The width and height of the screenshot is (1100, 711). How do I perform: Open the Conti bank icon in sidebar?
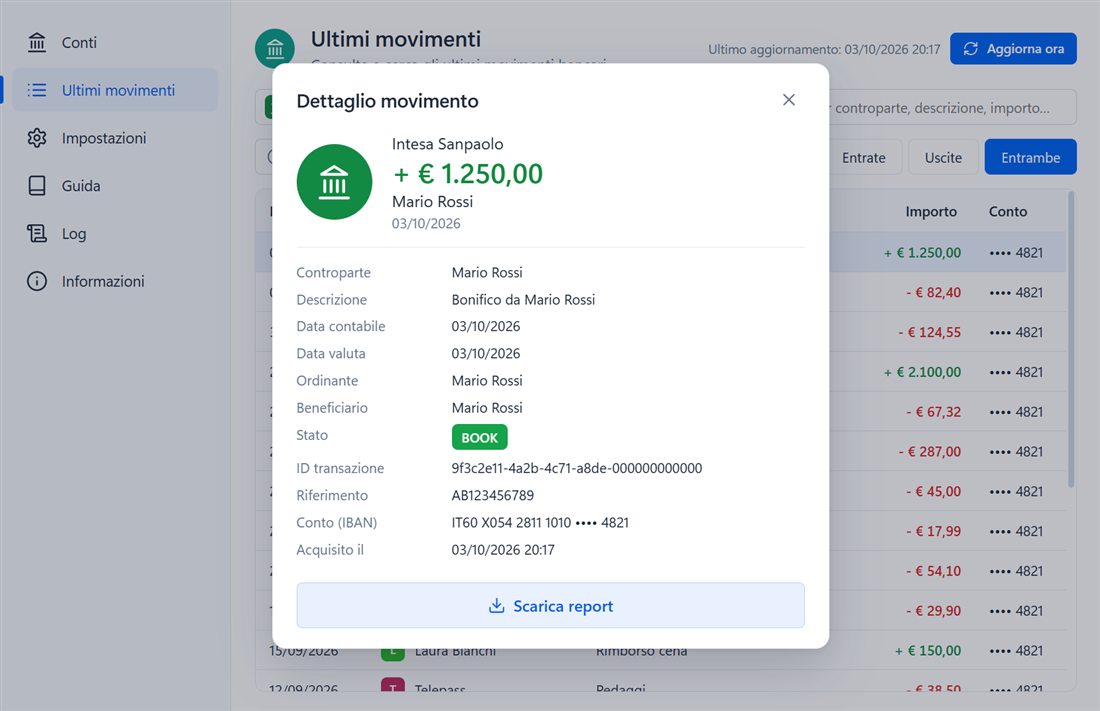36,43
